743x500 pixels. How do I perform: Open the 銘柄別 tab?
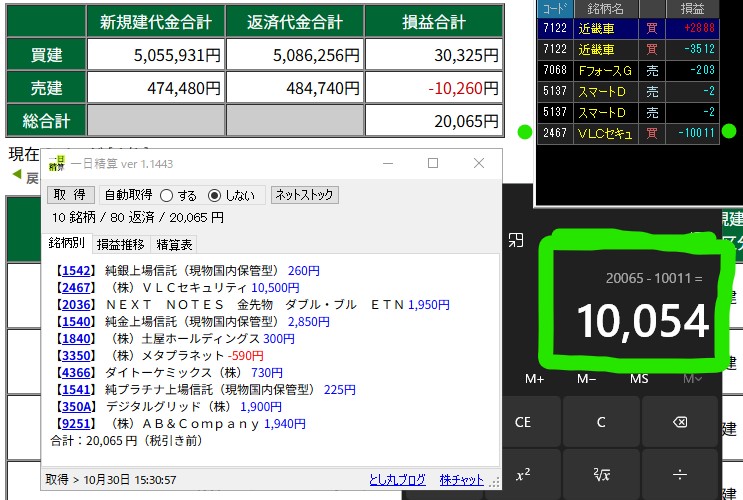pyautogui.click(x=68, y=243)
